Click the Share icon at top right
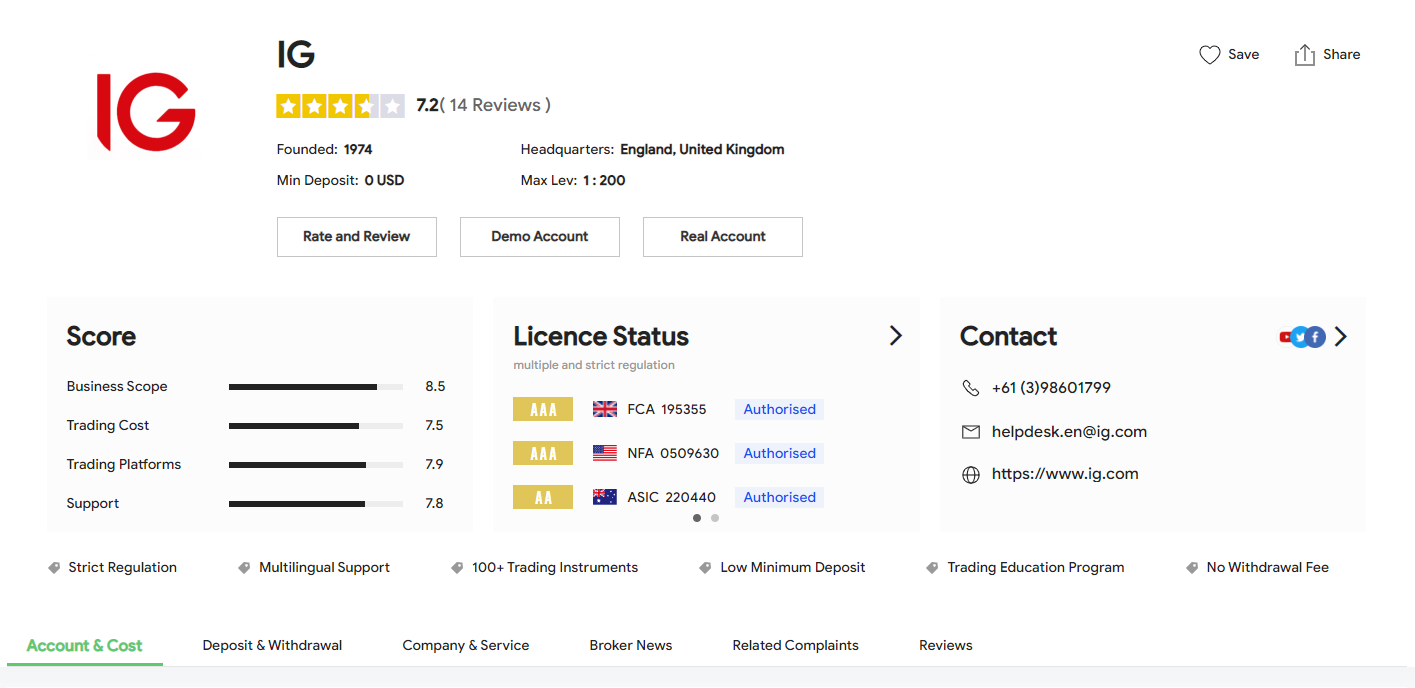Viewport: 1415px width, 688px height. pyautogui.click(x=1304, y=54)
